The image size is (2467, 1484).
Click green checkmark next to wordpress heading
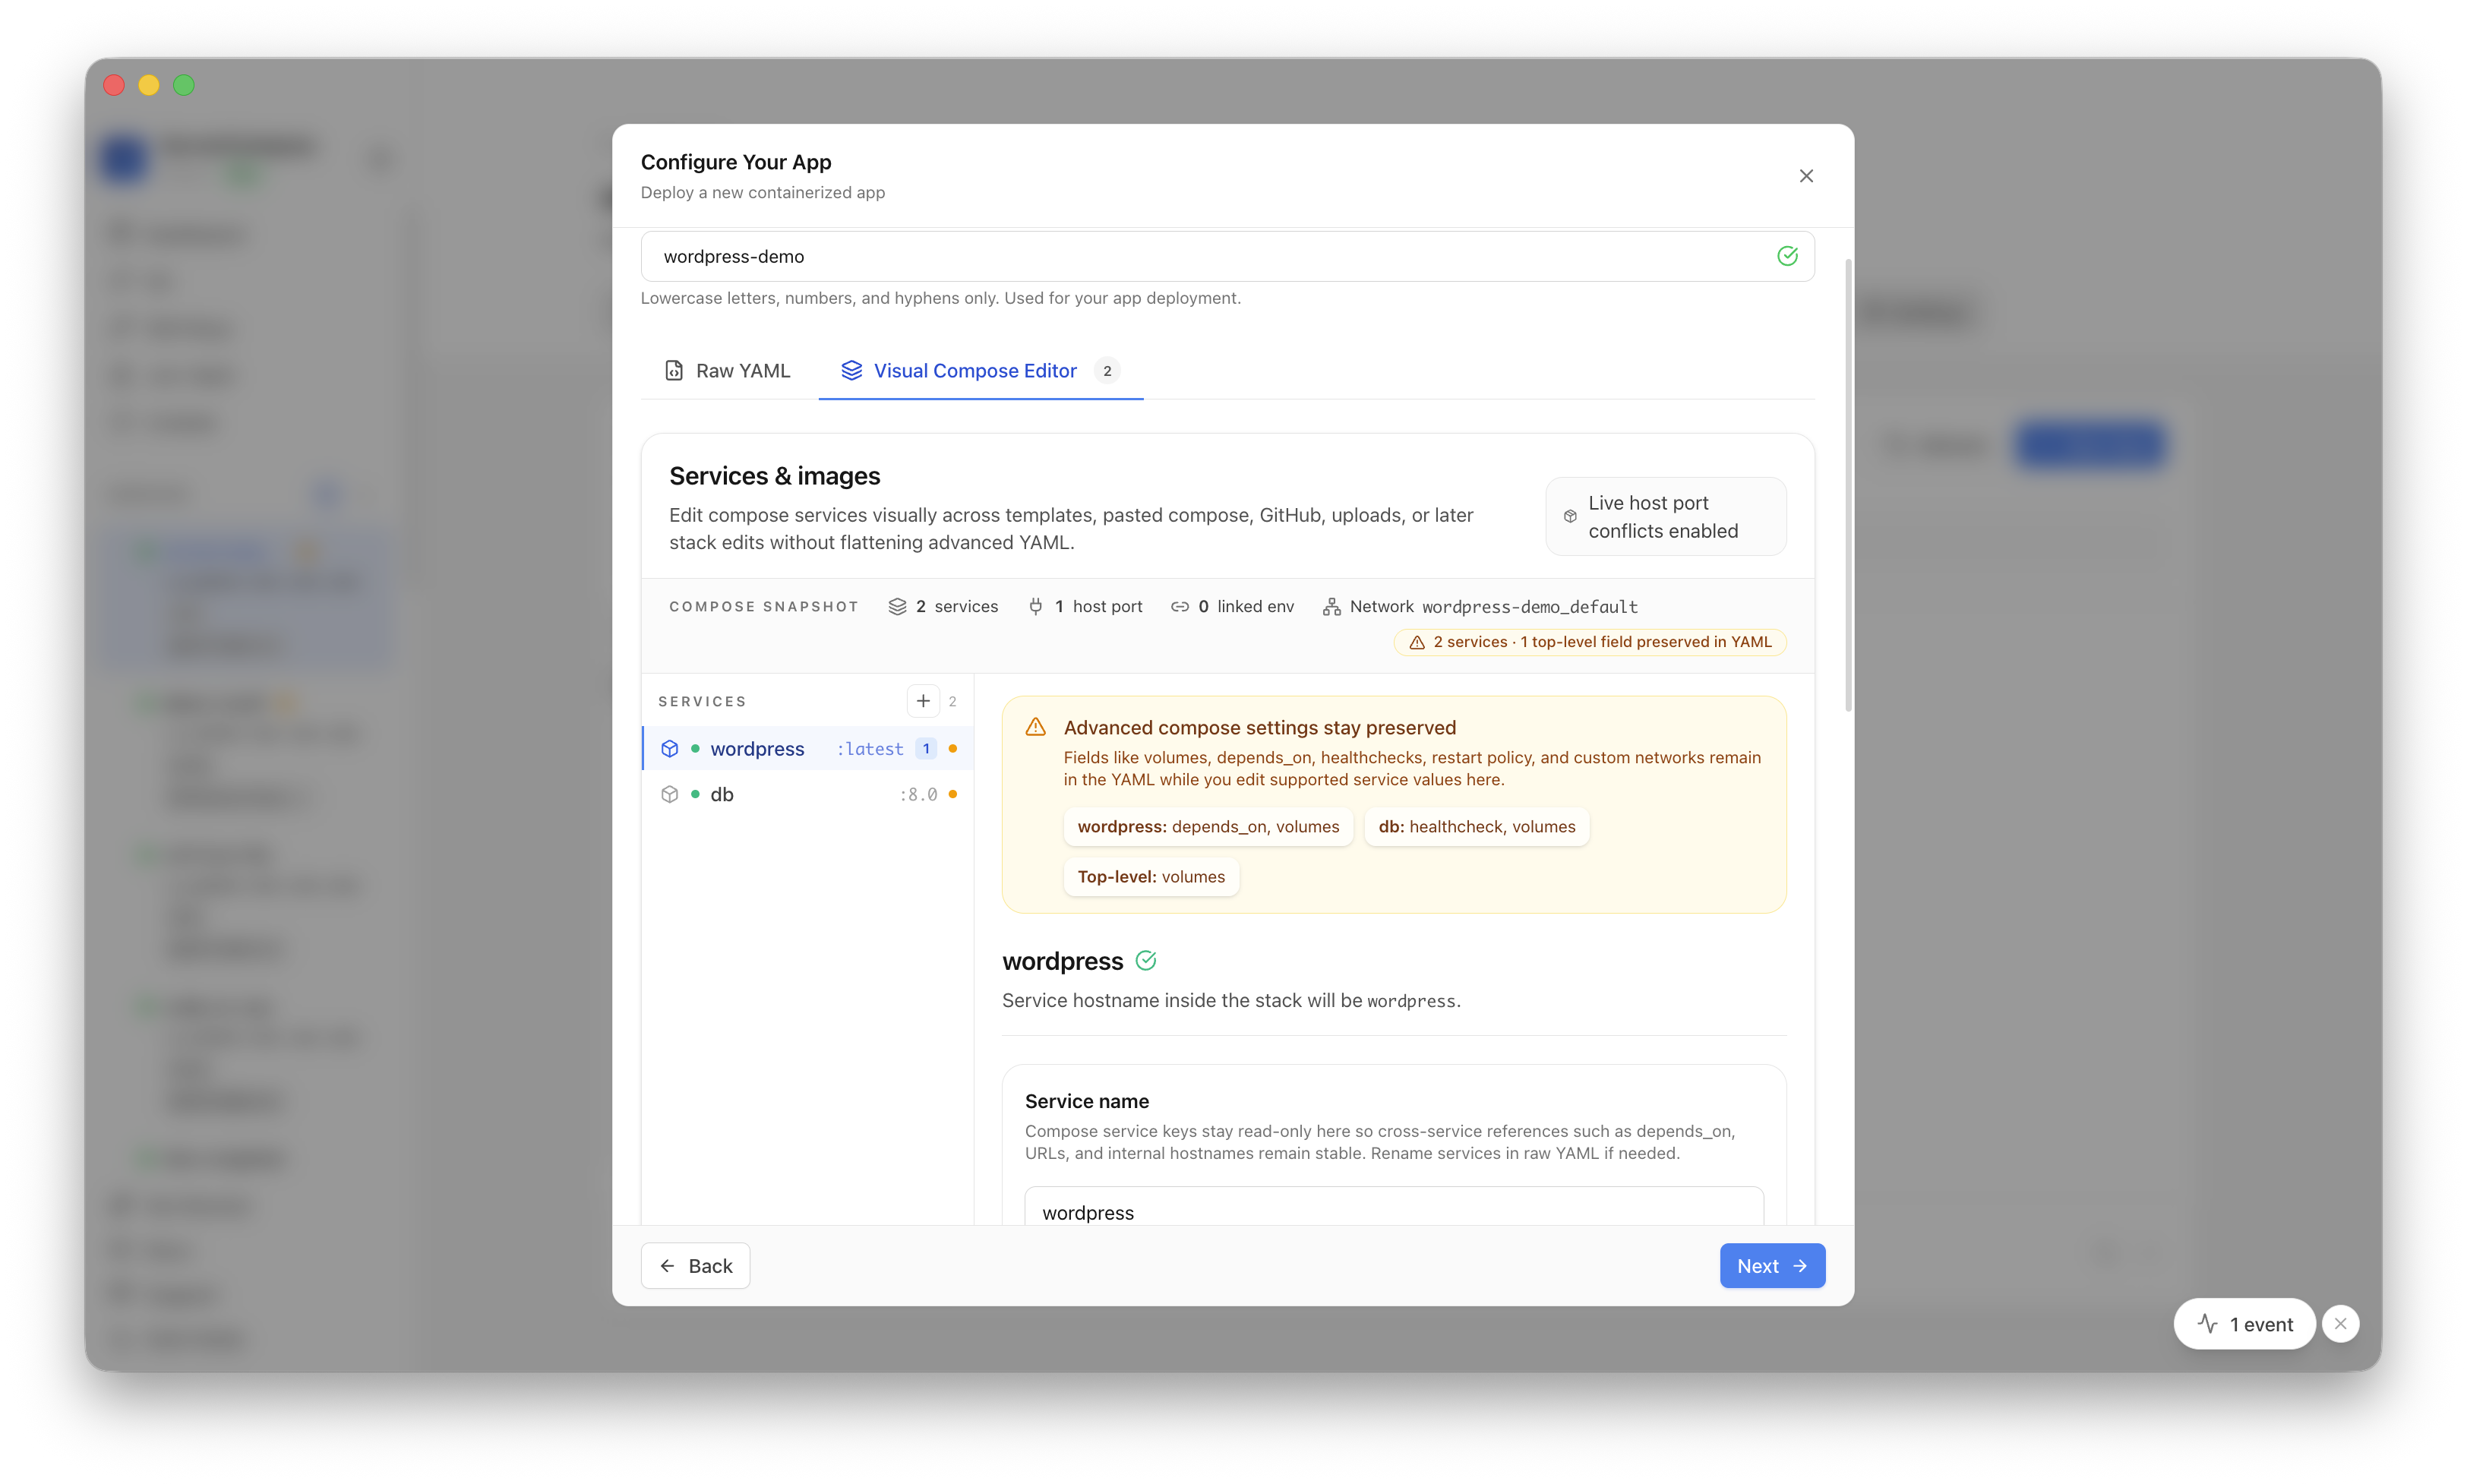[x=1146, y=961]
